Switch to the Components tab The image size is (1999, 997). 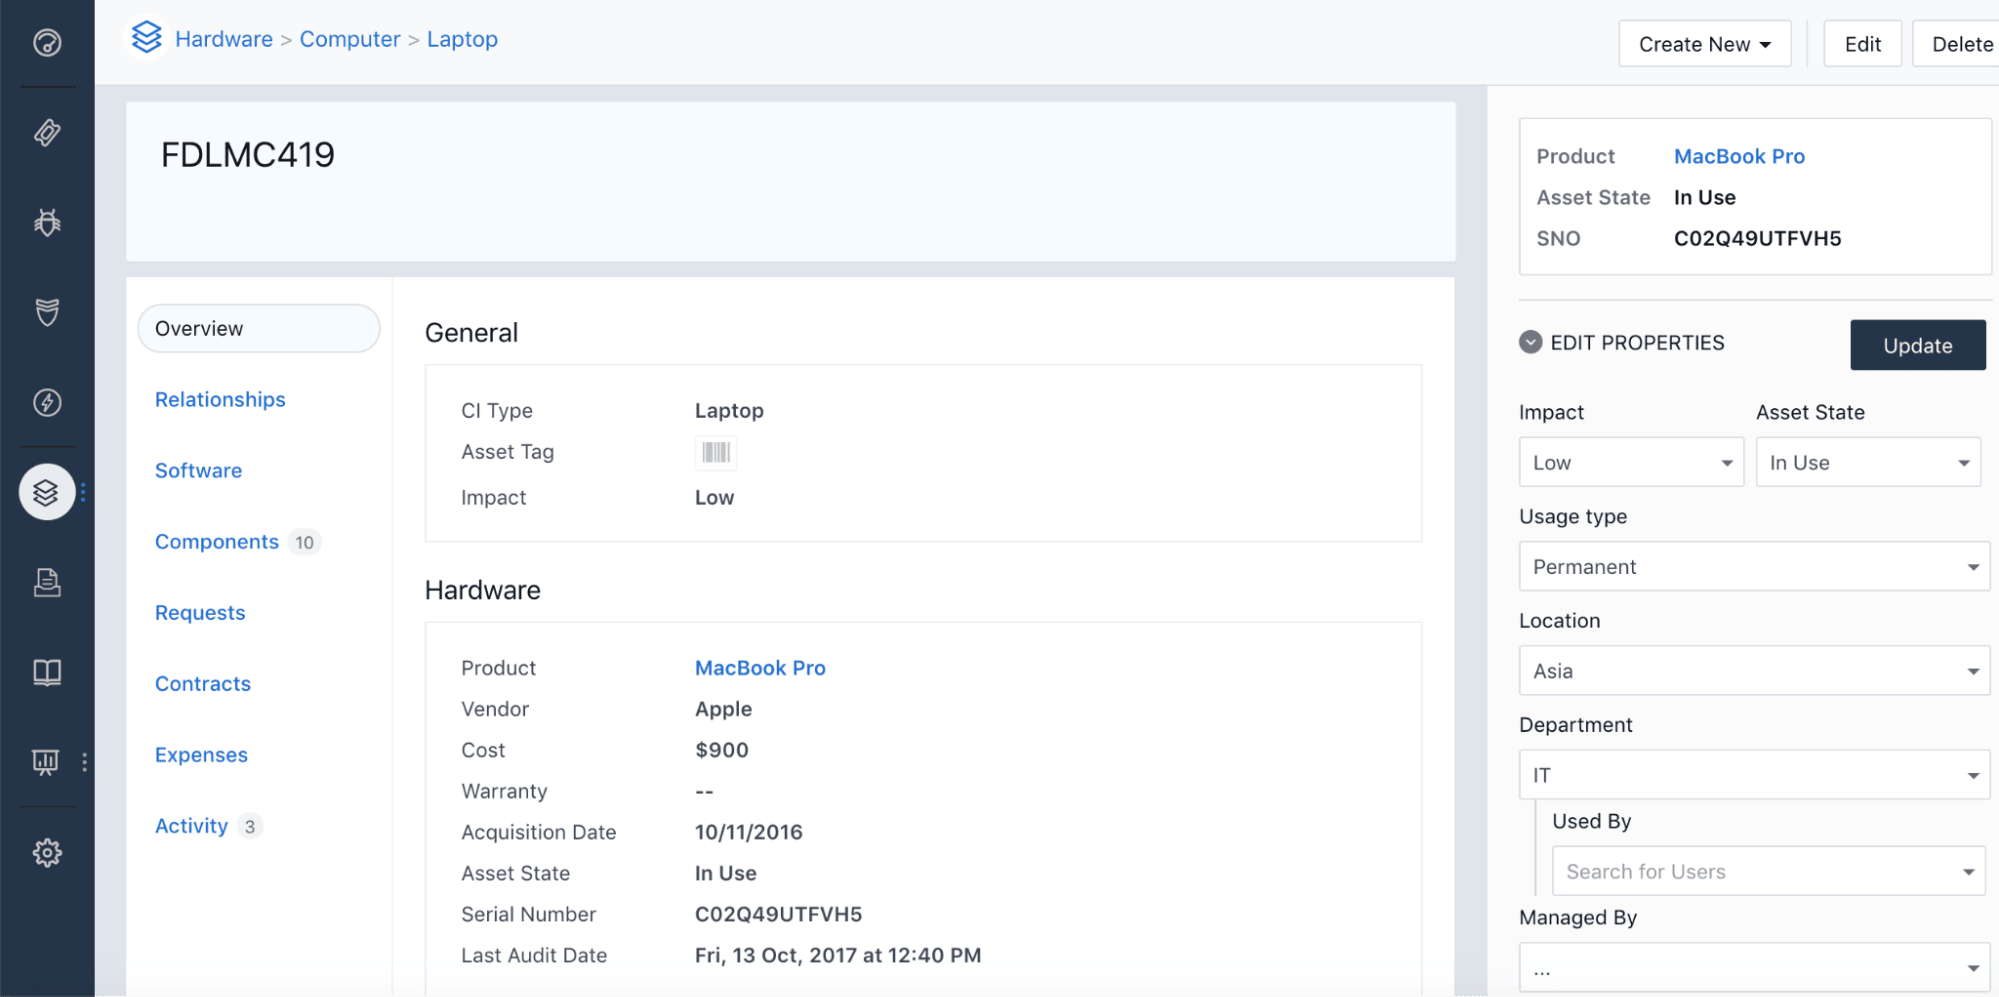[x=216, y=541]
